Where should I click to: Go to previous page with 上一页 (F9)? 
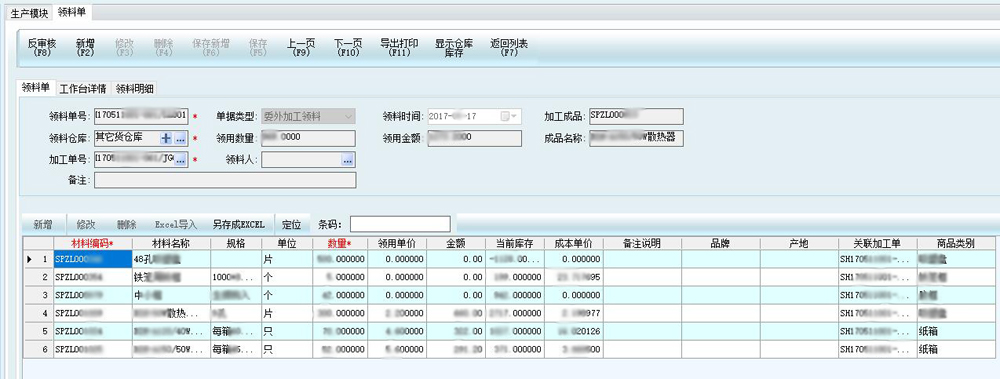(x=301, y=48)
